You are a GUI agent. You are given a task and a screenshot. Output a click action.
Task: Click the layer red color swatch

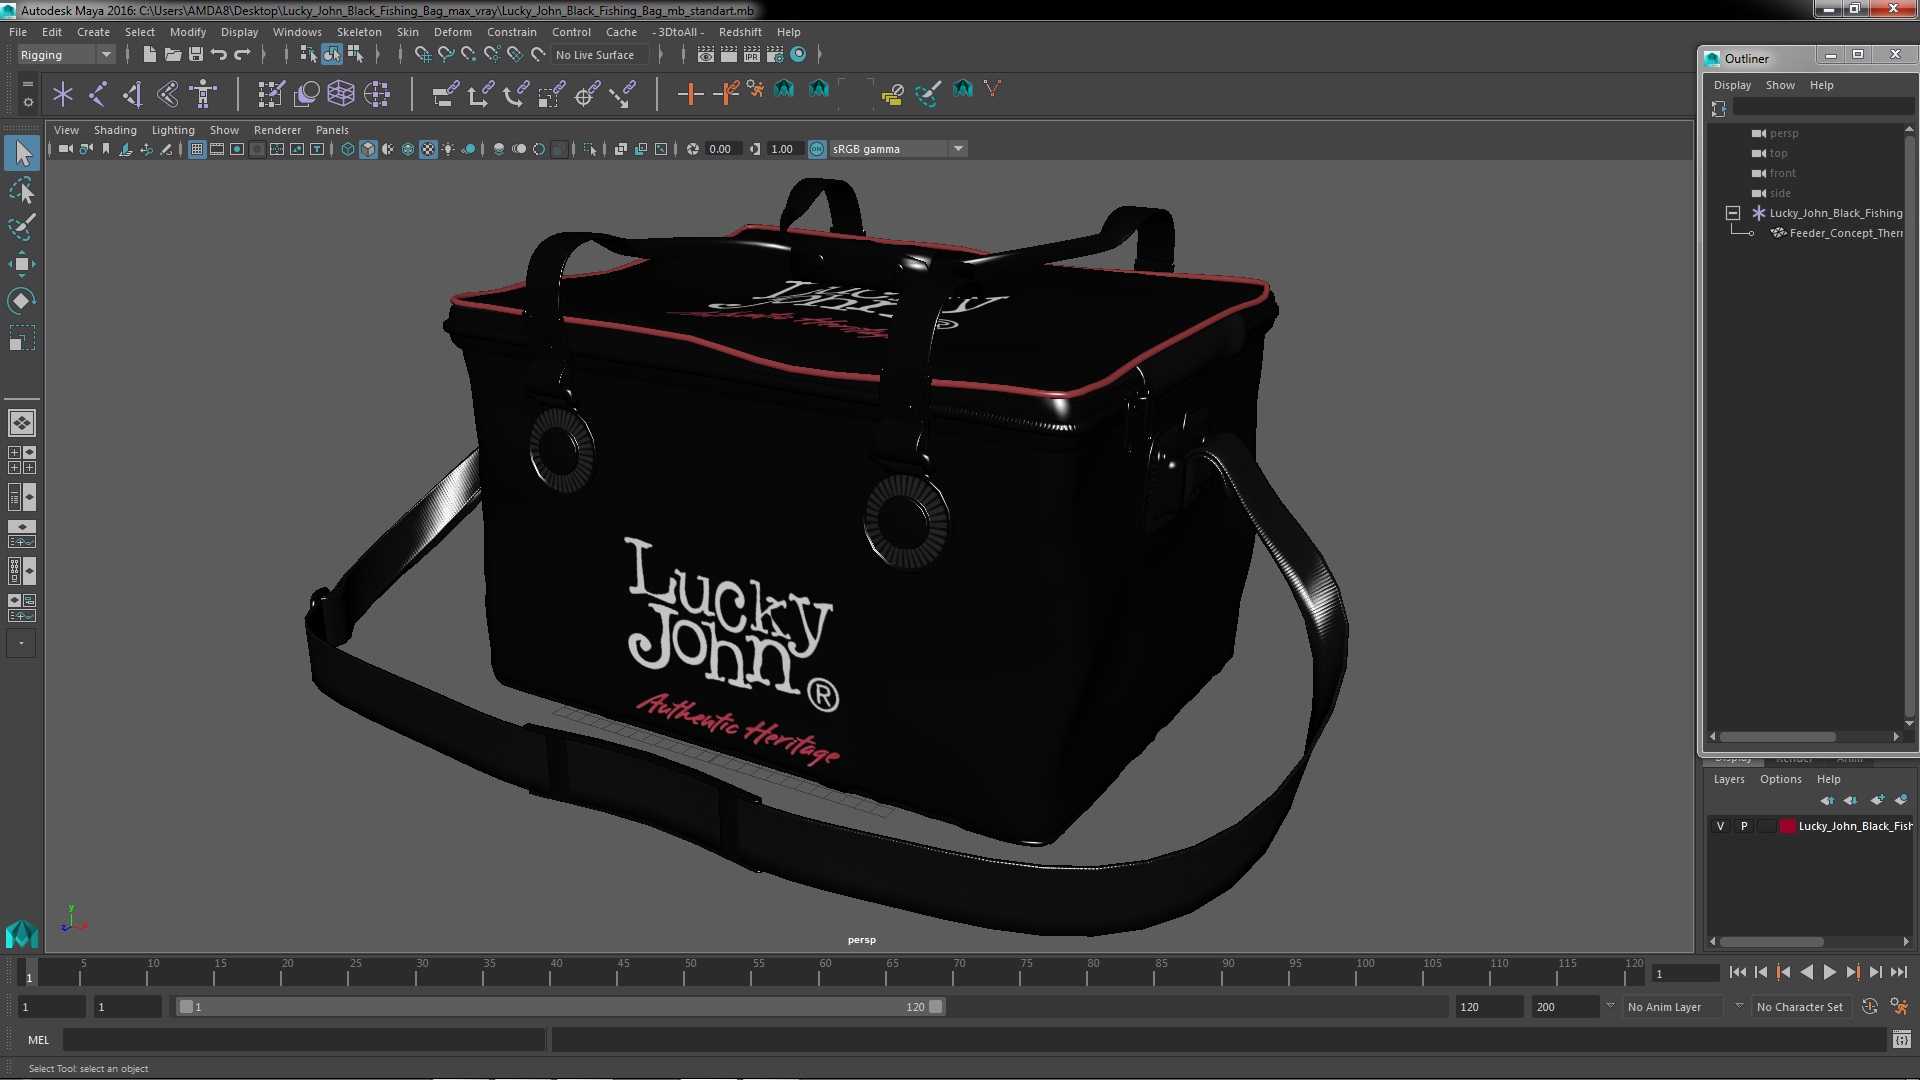tap(1787, 826)
